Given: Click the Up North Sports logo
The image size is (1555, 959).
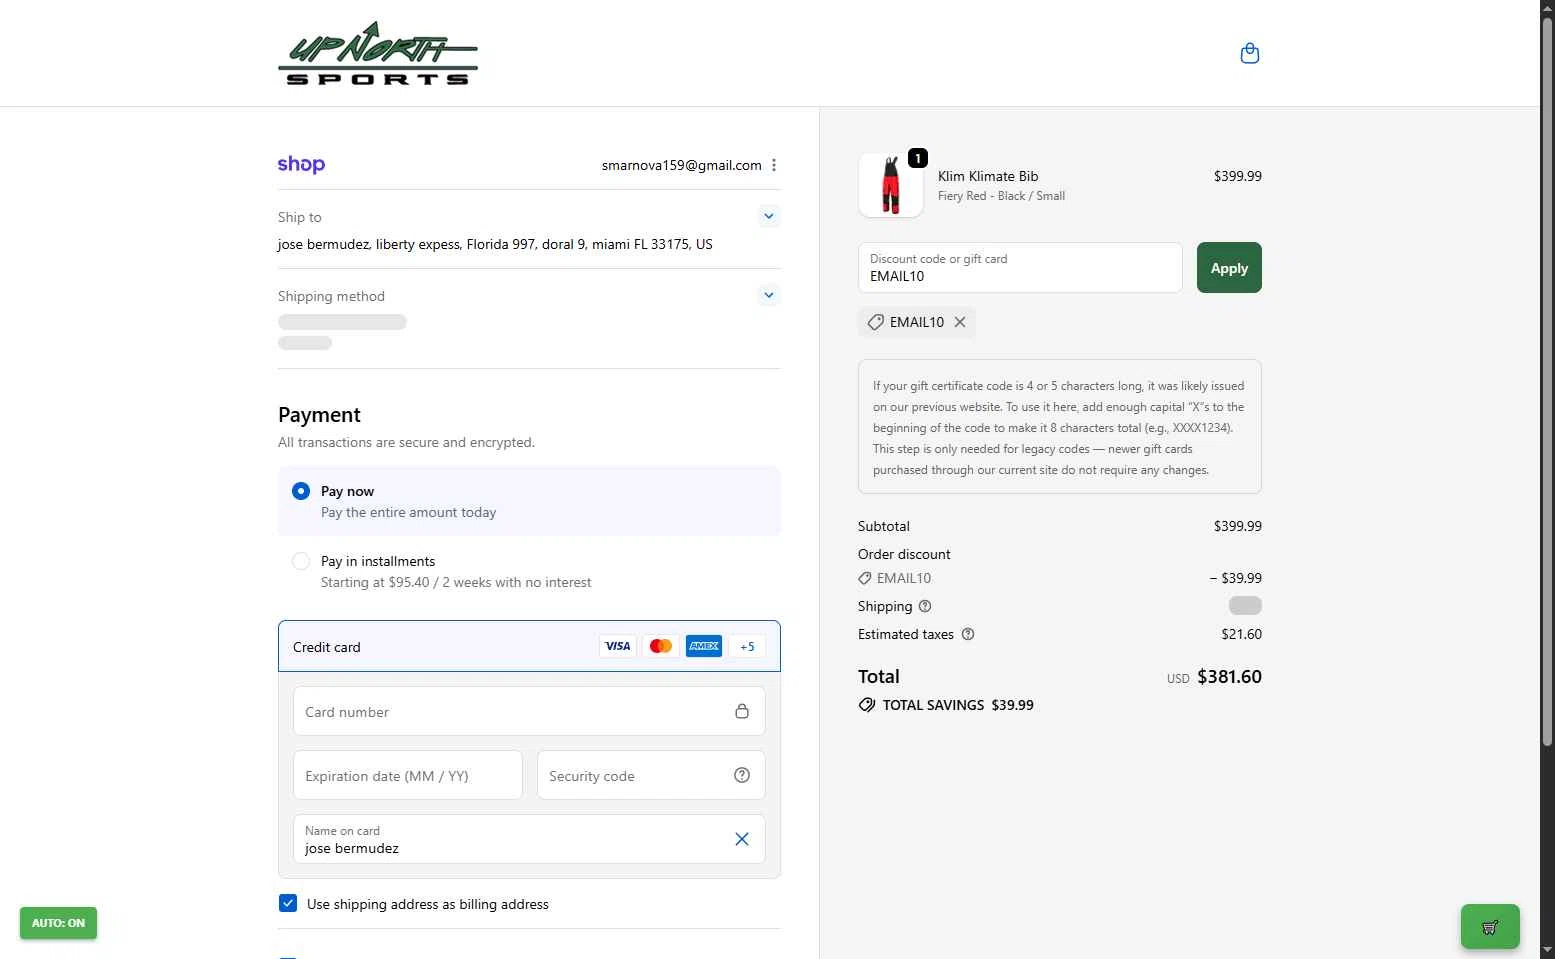Looking at the screenshot, I should 378,53.
